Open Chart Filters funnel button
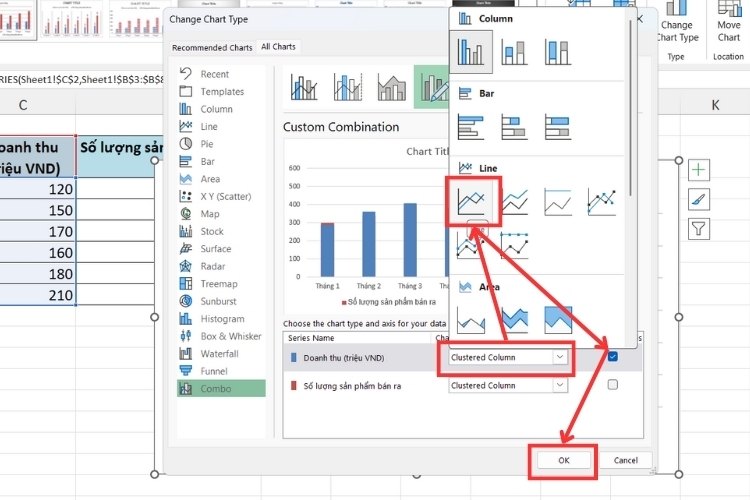The width and height of the screenshot is (750, 500). [698, 229]
